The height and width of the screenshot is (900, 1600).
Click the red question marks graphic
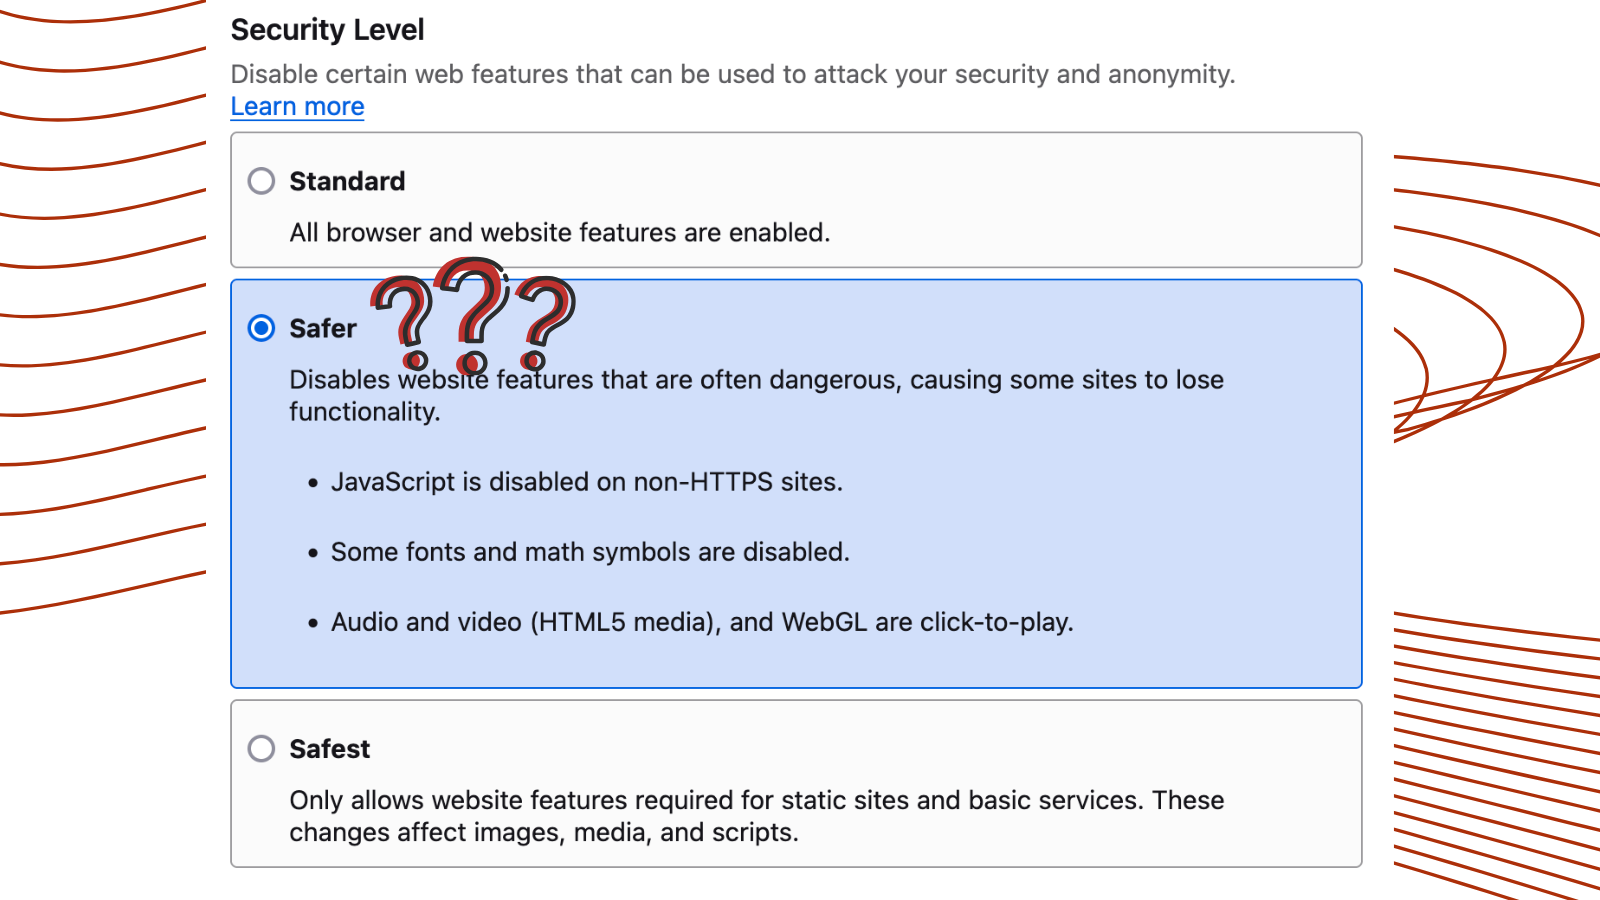pos(470,315)
